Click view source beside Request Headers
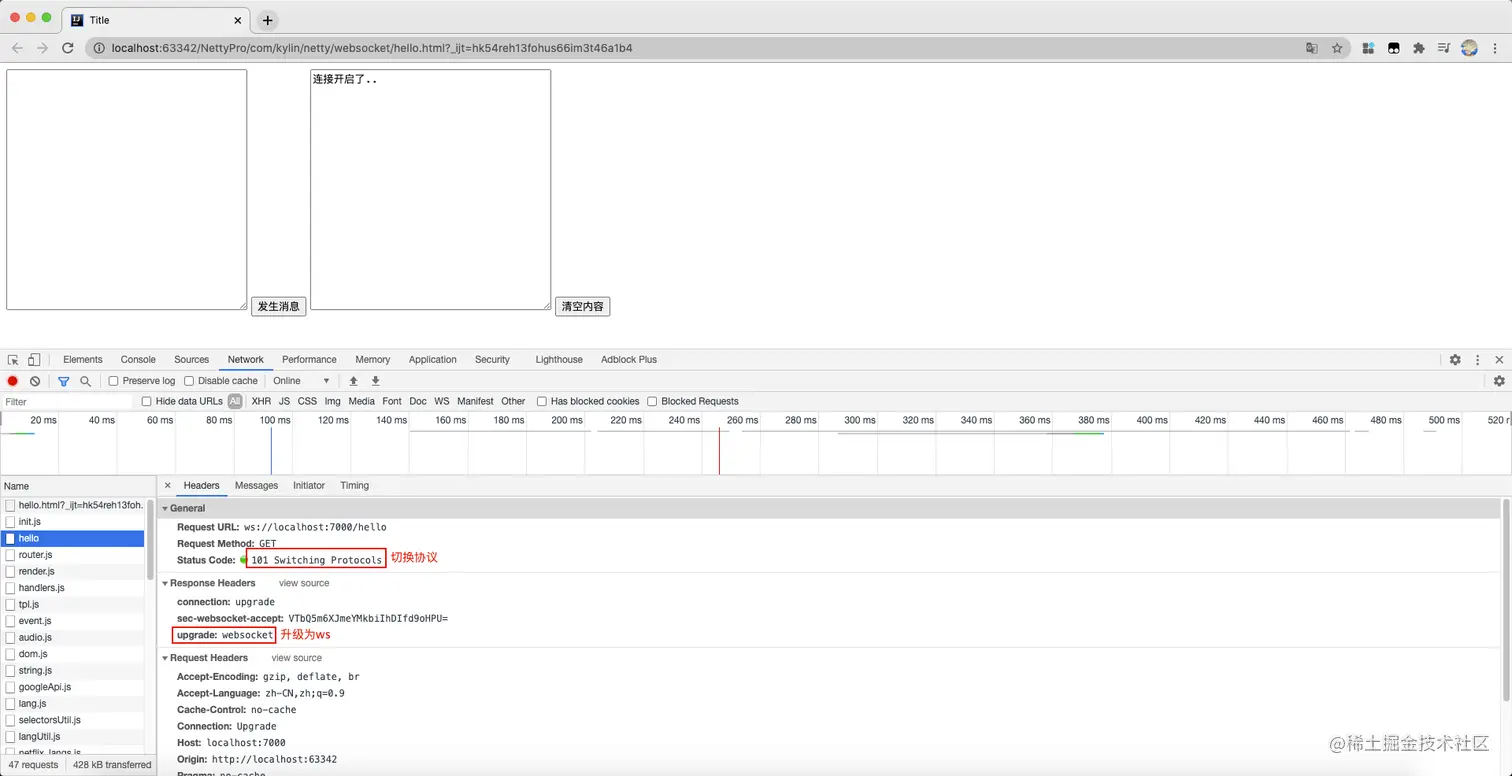The width and height of the screenshot is (1512, 776). point(297,658)
